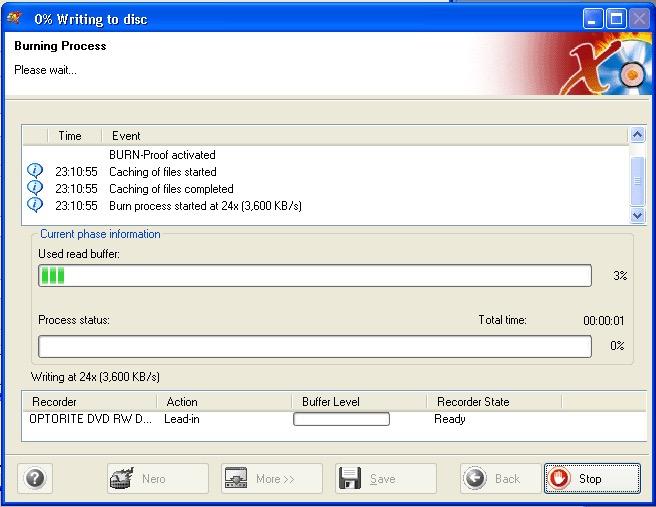Open help via question mark icon

coord(35,478)
